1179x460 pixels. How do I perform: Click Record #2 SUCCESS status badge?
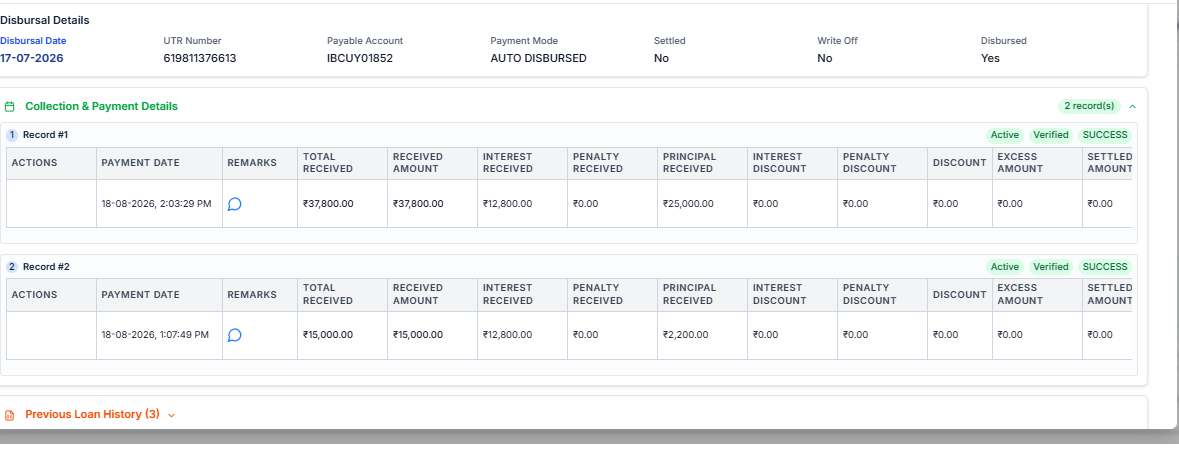pos(1105,267)
